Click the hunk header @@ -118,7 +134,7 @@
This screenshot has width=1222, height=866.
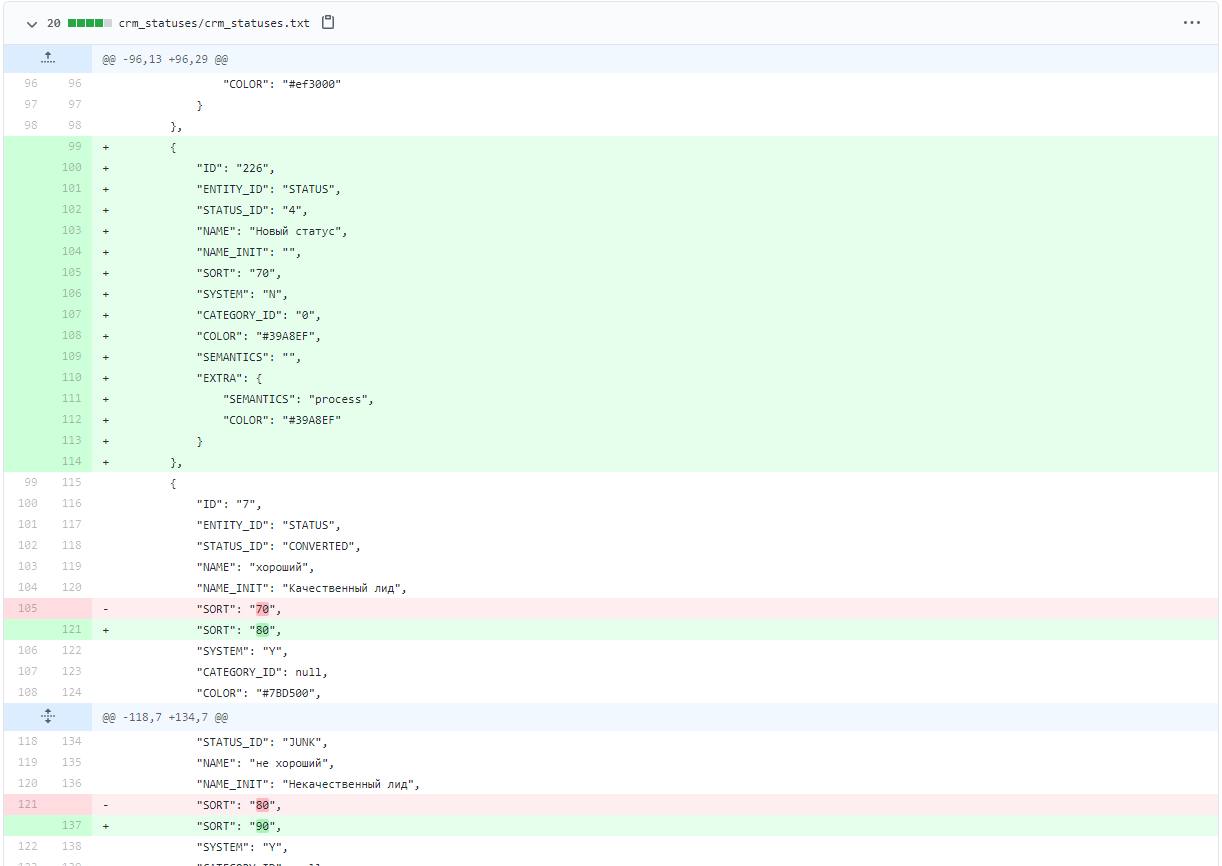165,718
